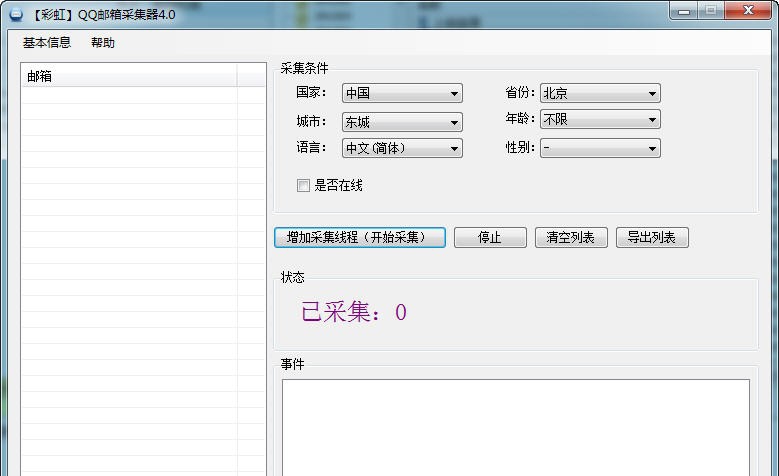Click the 语言: field label
Image resolution: width=779 pixels, height=476 pixels.
[311, 147]
